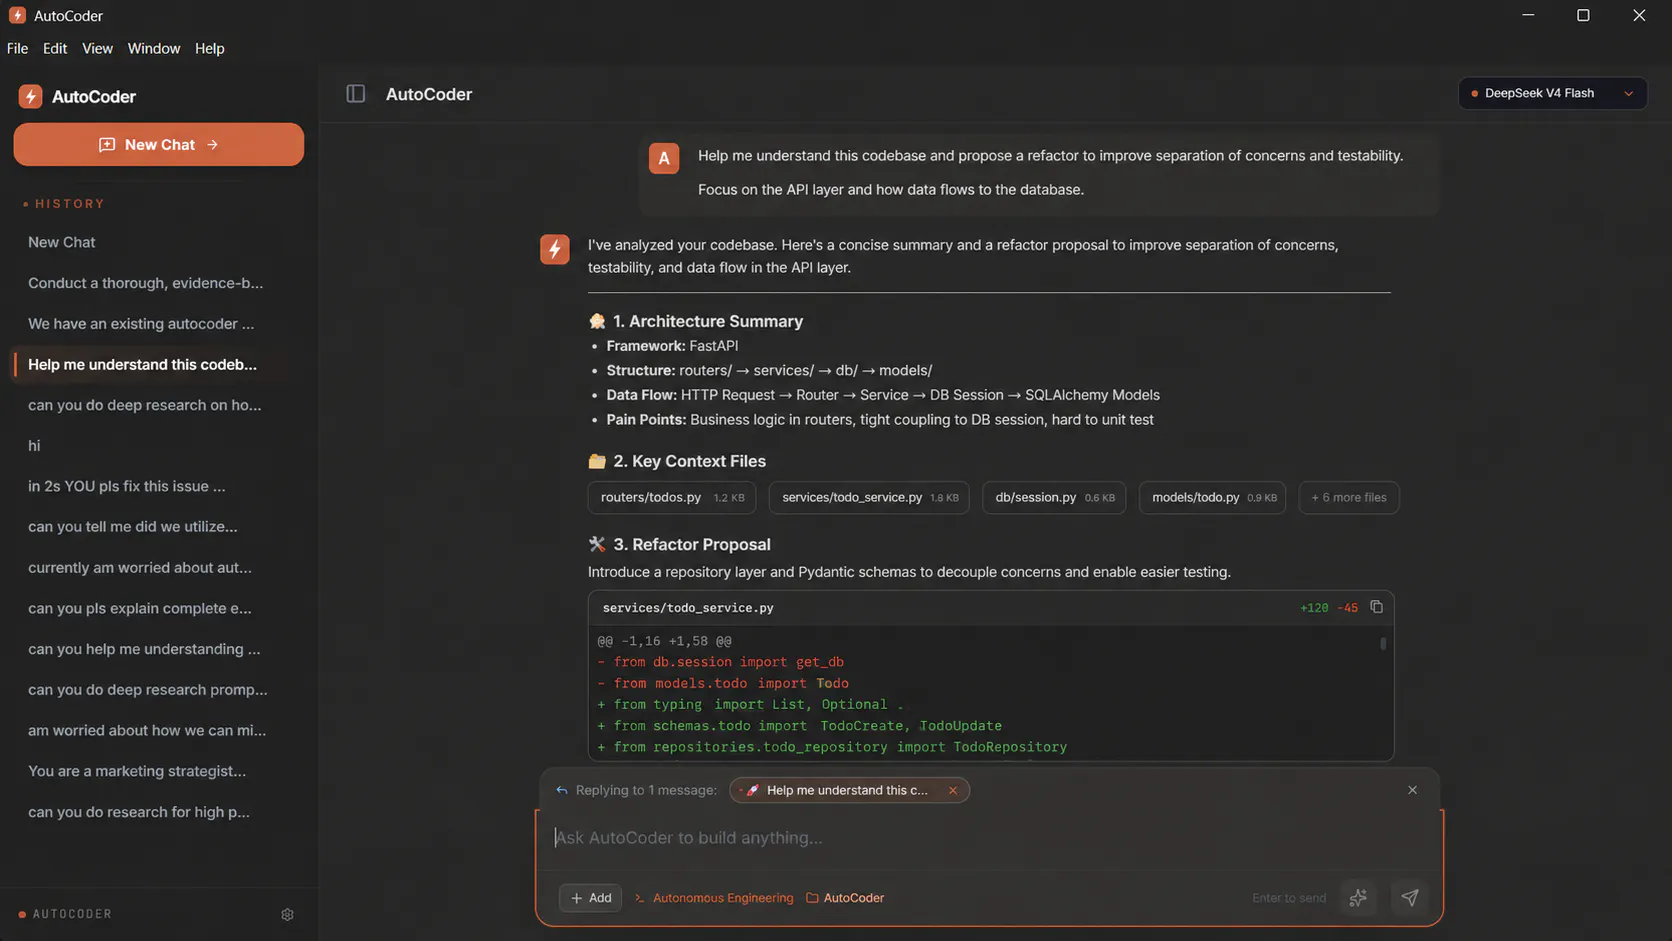This screenshot has height=941, width=1672.
Task: Click the HISTORY section label
Action: click(x=70, y=204)
